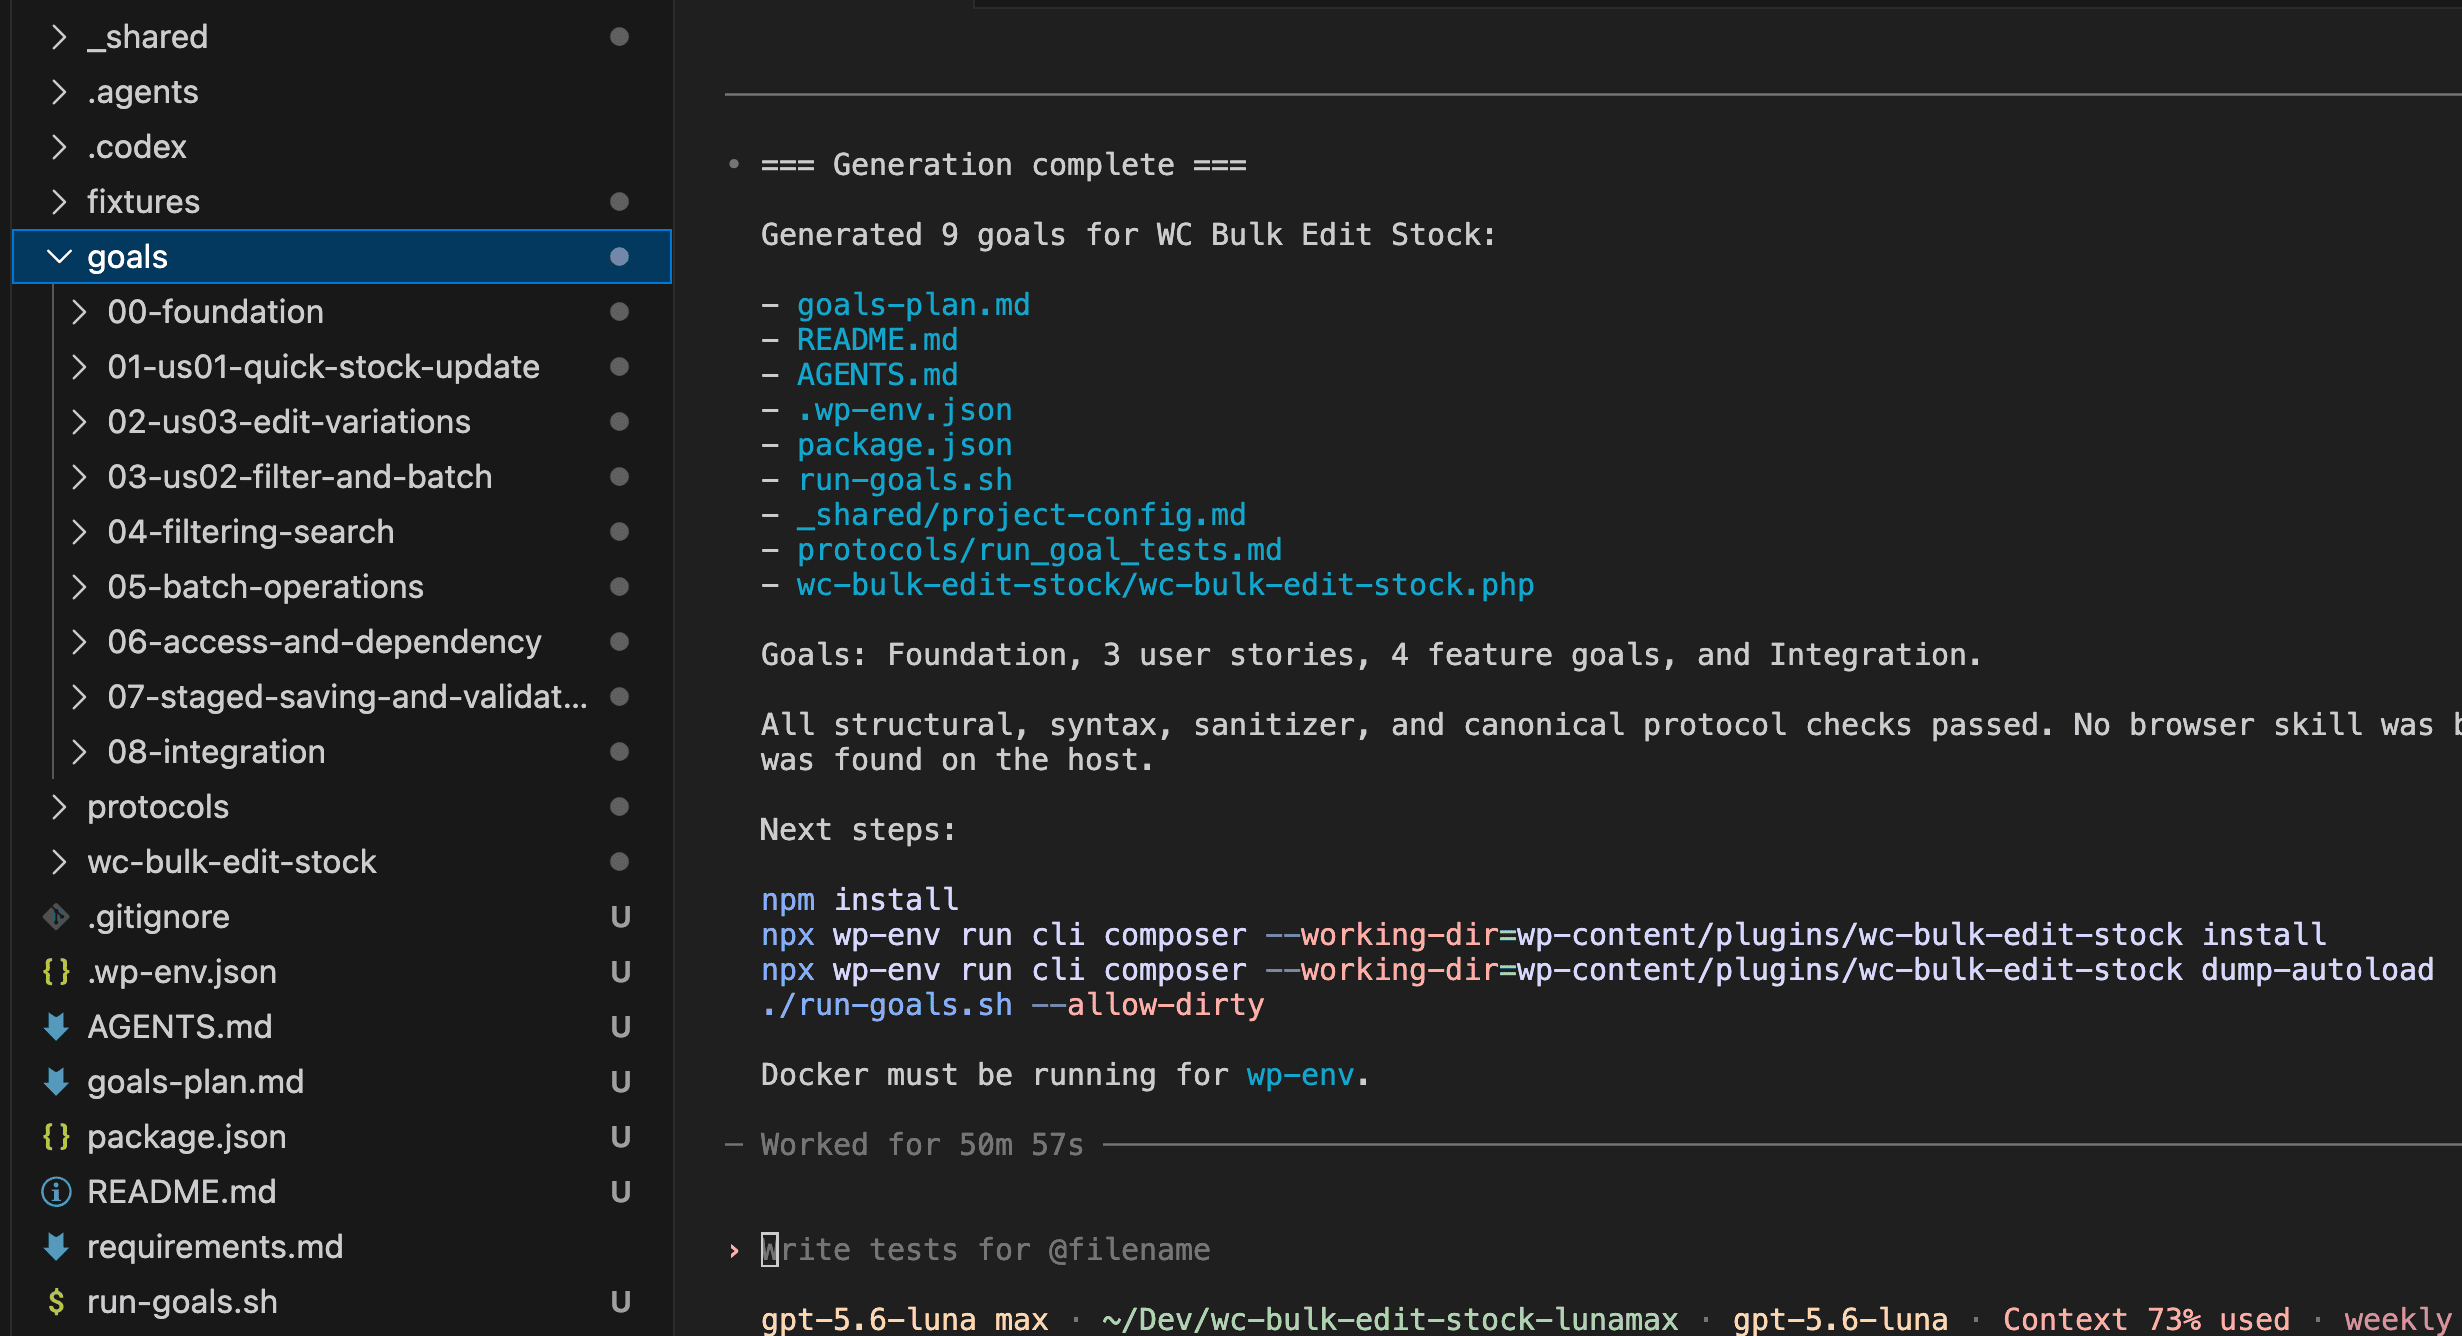Expand the 02-us03-edit-variations chevron
The image size is (2462, 1336).
click(x=80, y=422)
